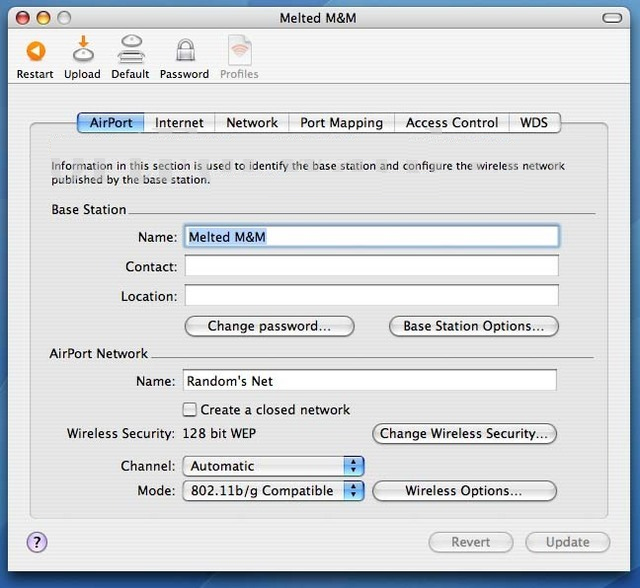The width and height of the screenshot is (640, 588).
Task: Open Base Station Options...
Action: tap(474, 326)
